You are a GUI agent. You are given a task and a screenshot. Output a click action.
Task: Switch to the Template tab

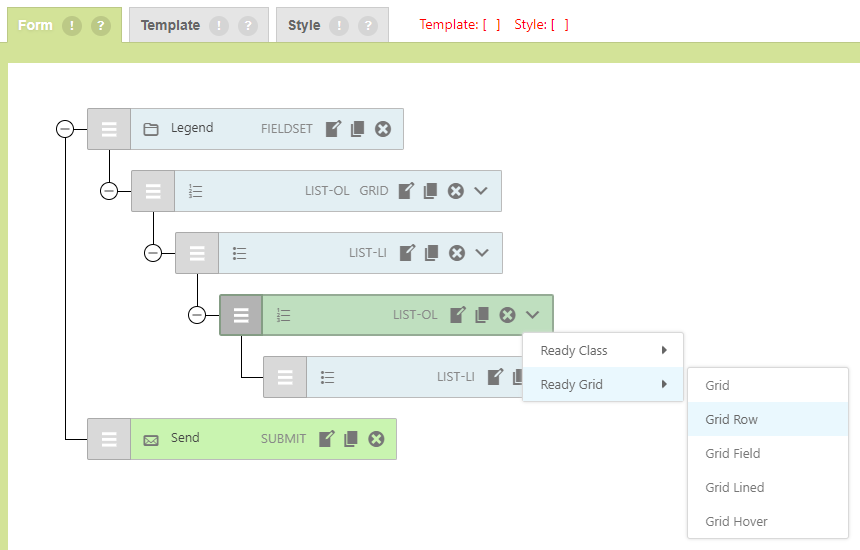170,26
